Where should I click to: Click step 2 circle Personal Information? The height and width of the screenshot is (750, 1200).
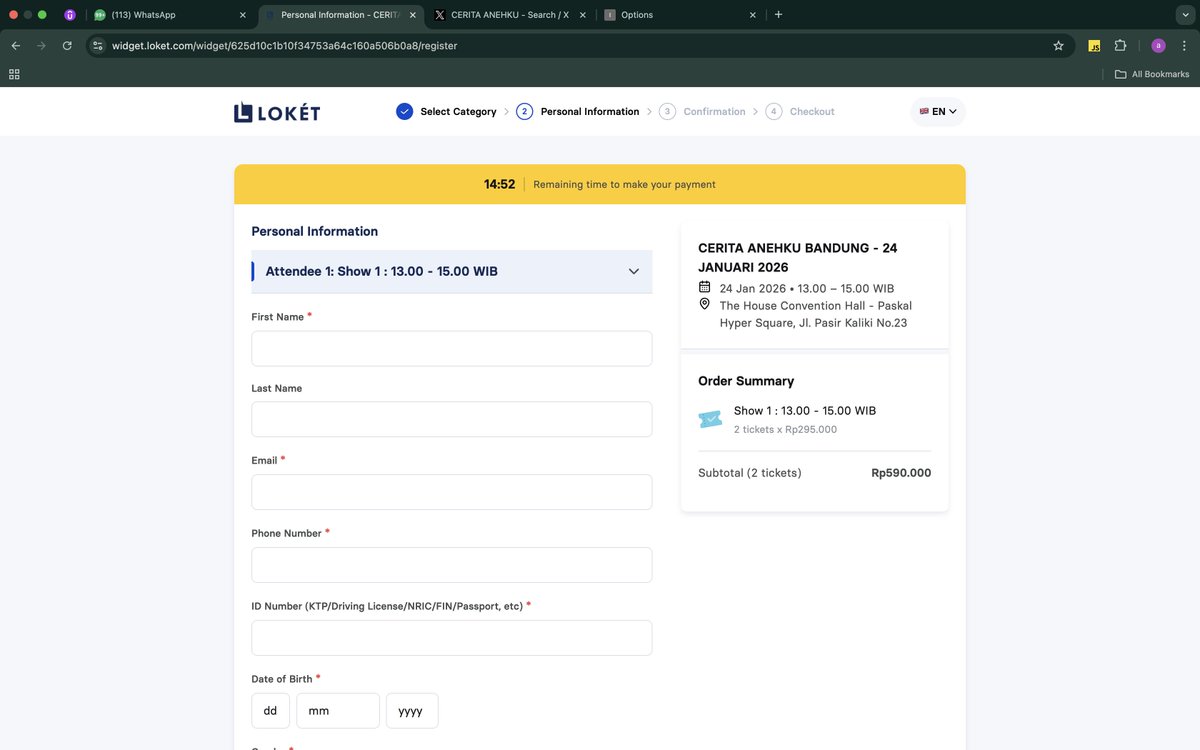(x=524, y=112)
